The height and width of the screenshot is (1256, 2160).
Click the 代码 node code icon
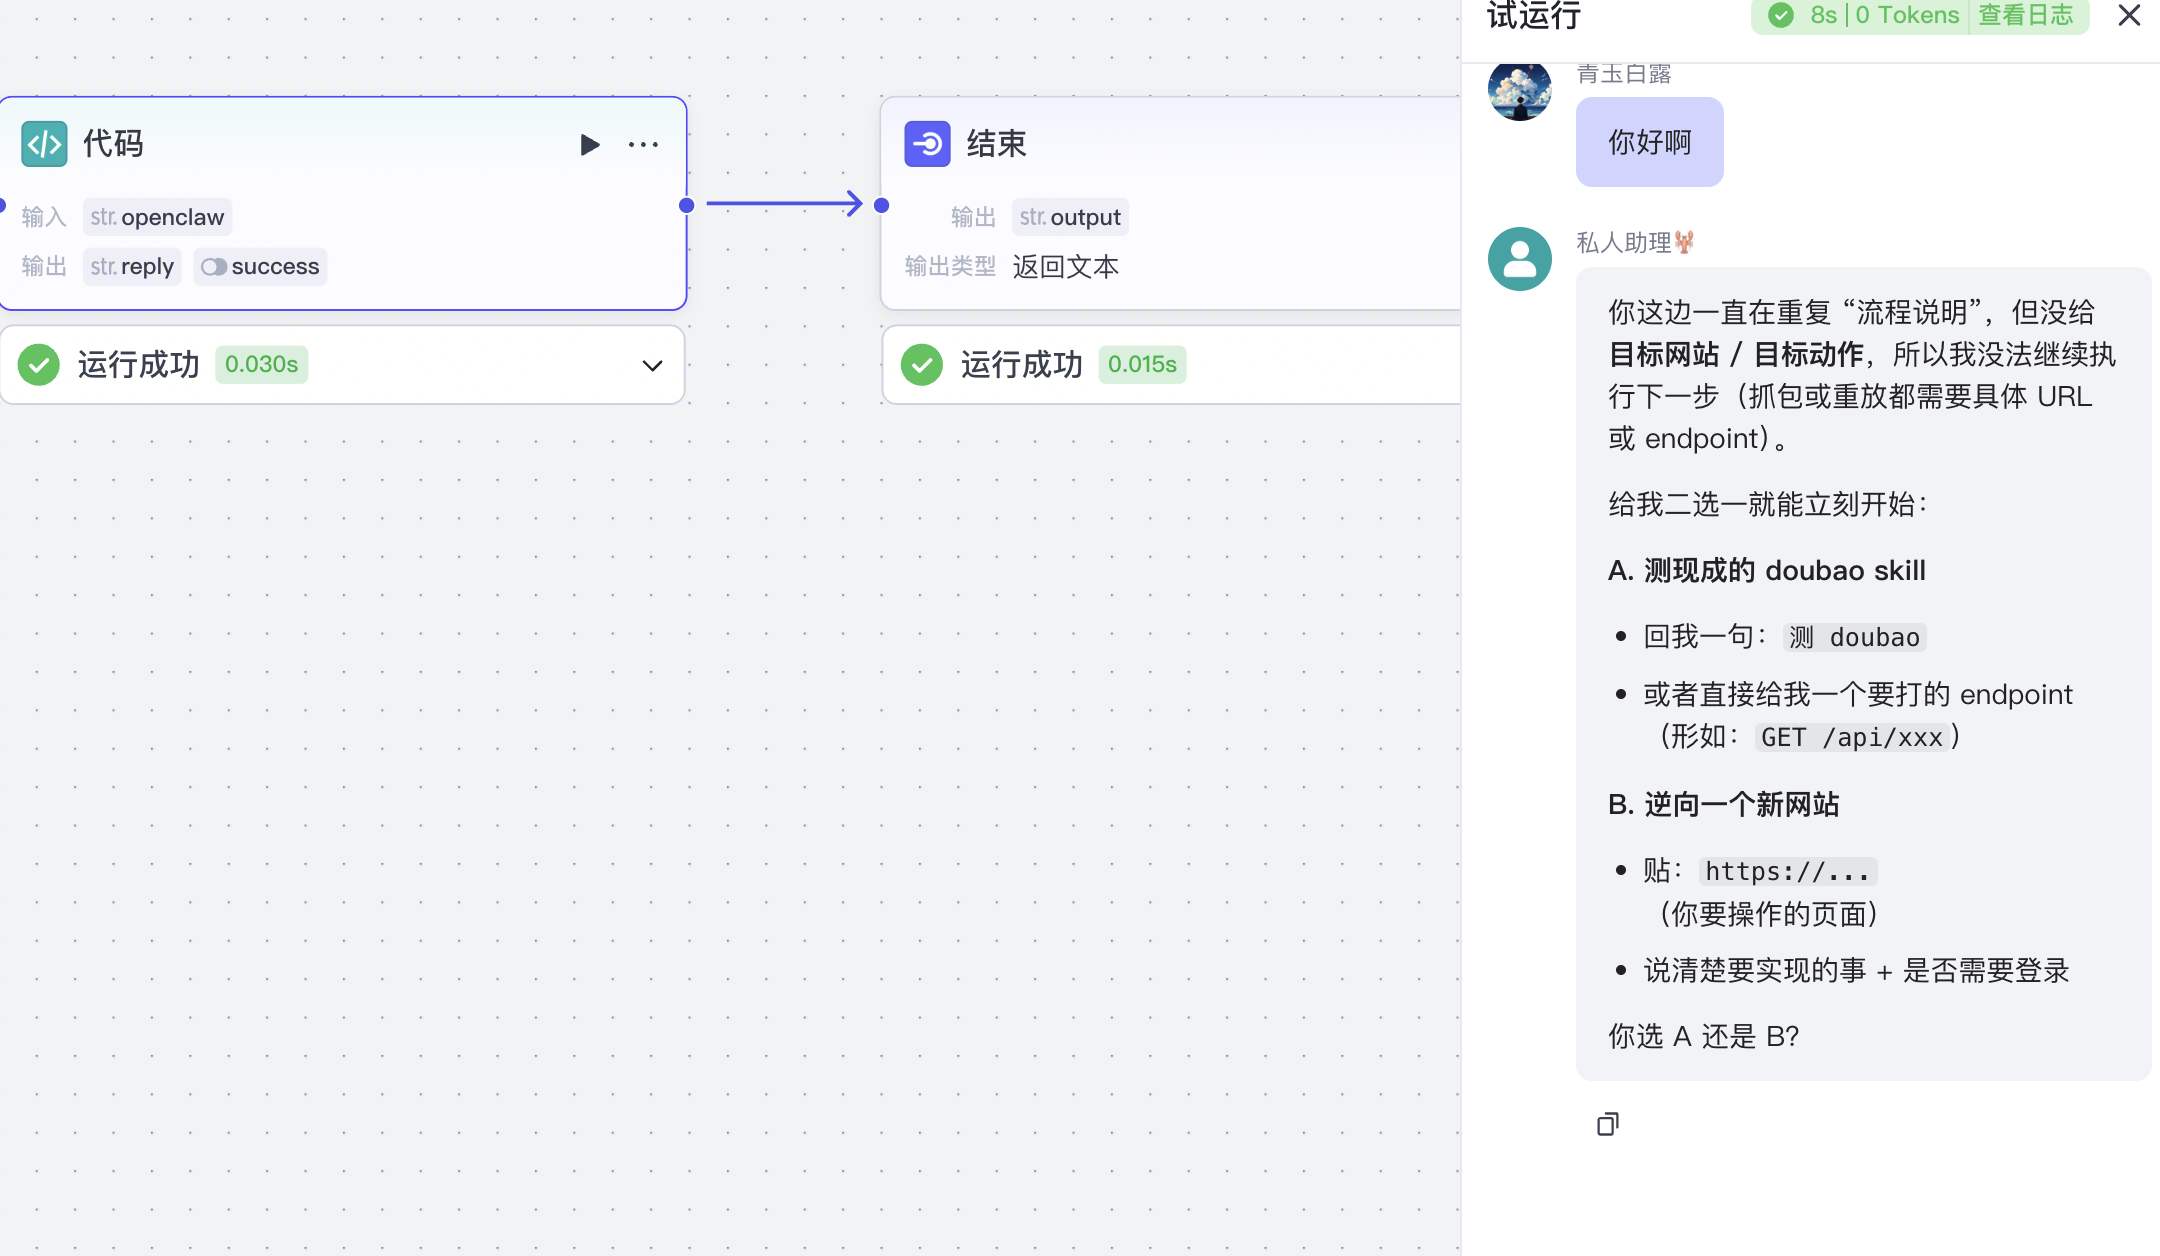(x=44, y=144)
